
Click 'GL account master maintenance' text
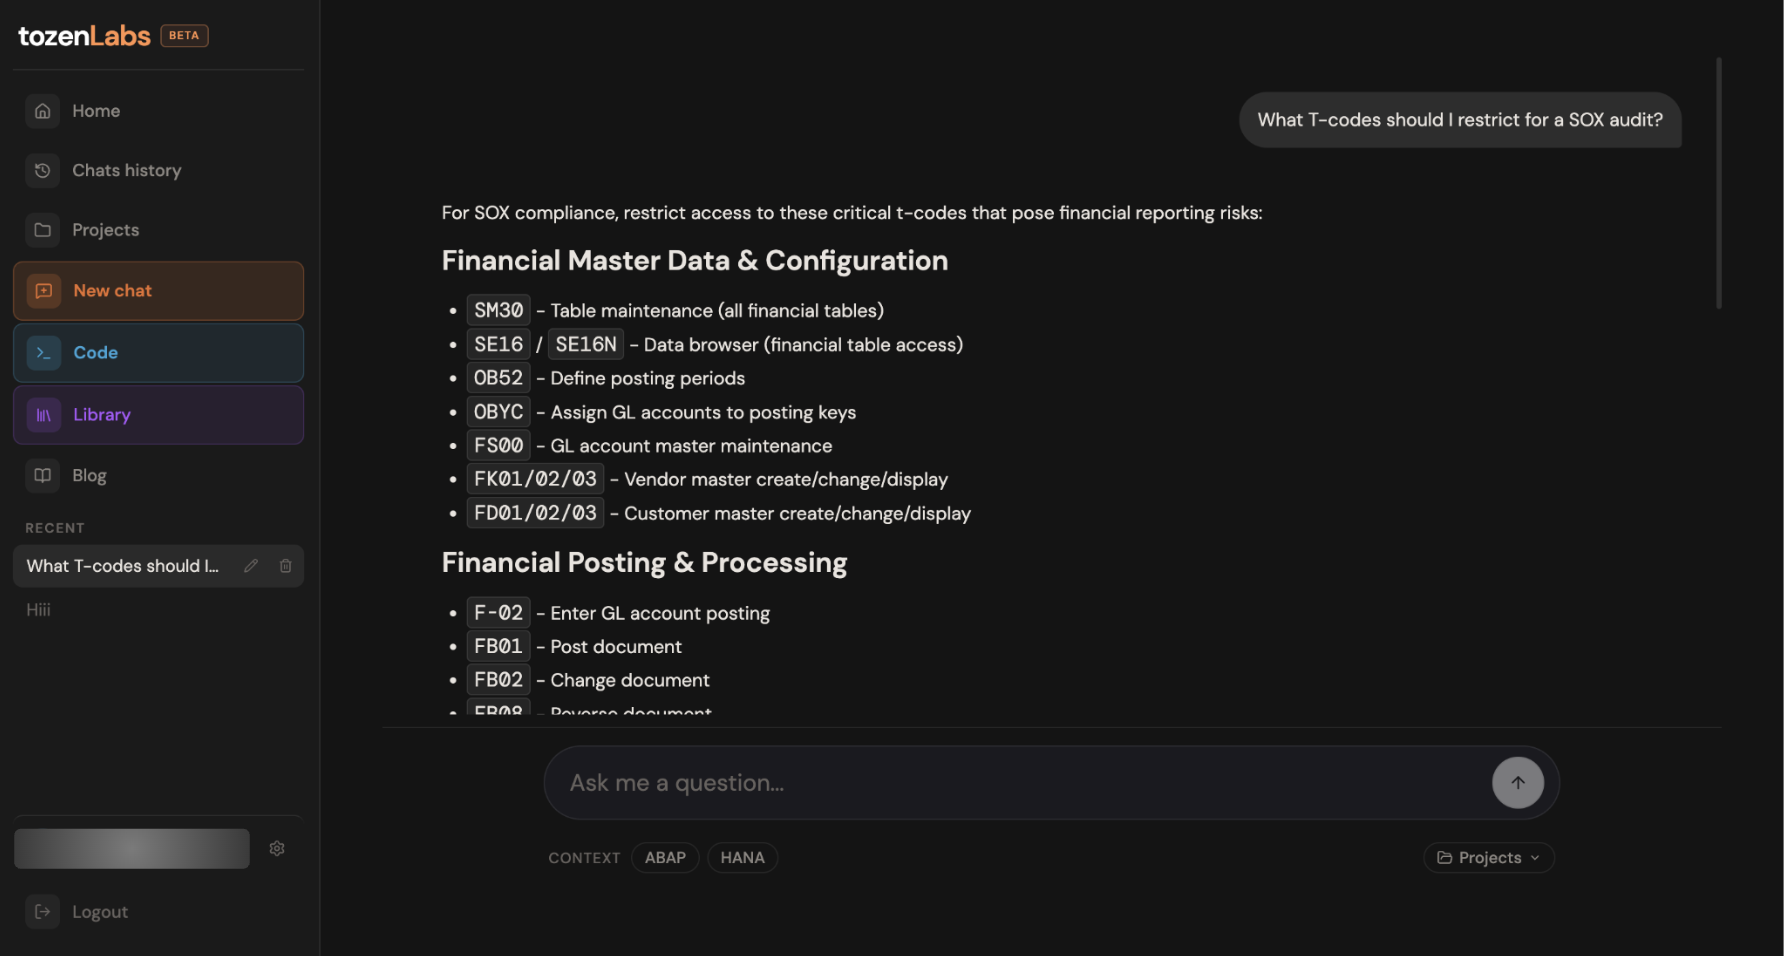pos(691,446)
